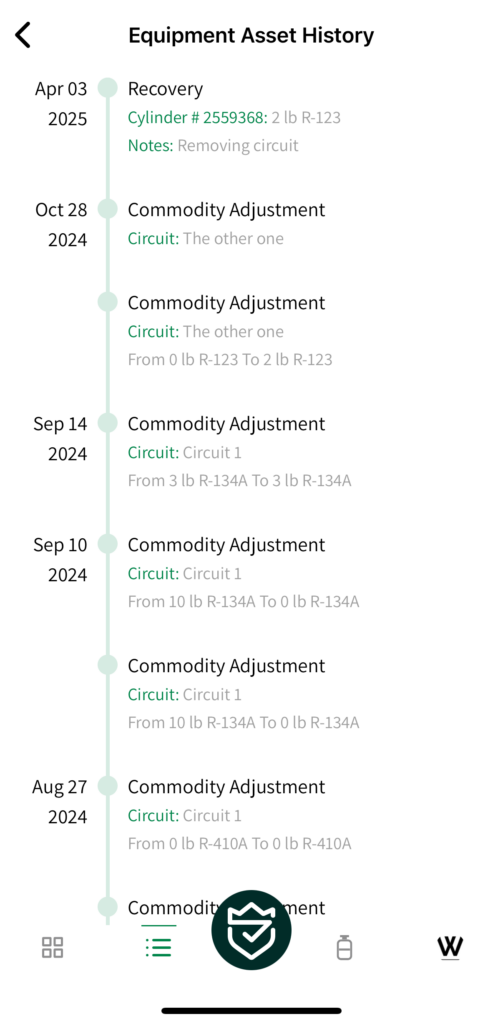
Task: Tap the Apr 03 2025 timeline dot
Action: [107, 88]
